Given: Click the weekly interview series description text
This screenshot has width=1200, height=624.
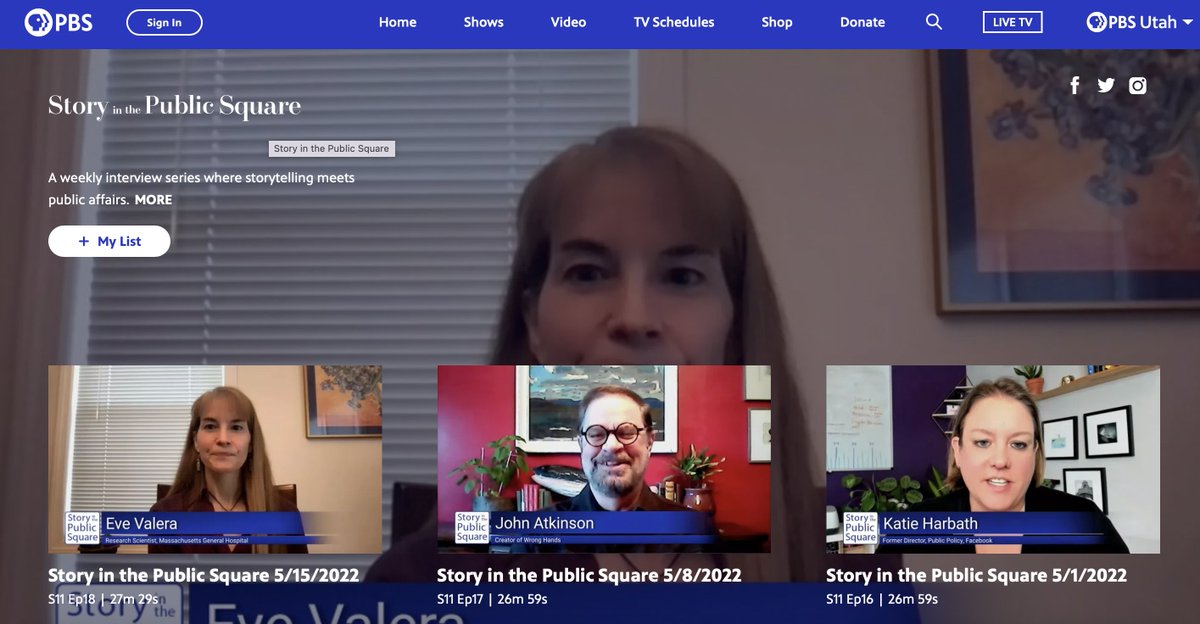Looking at the screenshot, I should point(201,189).
